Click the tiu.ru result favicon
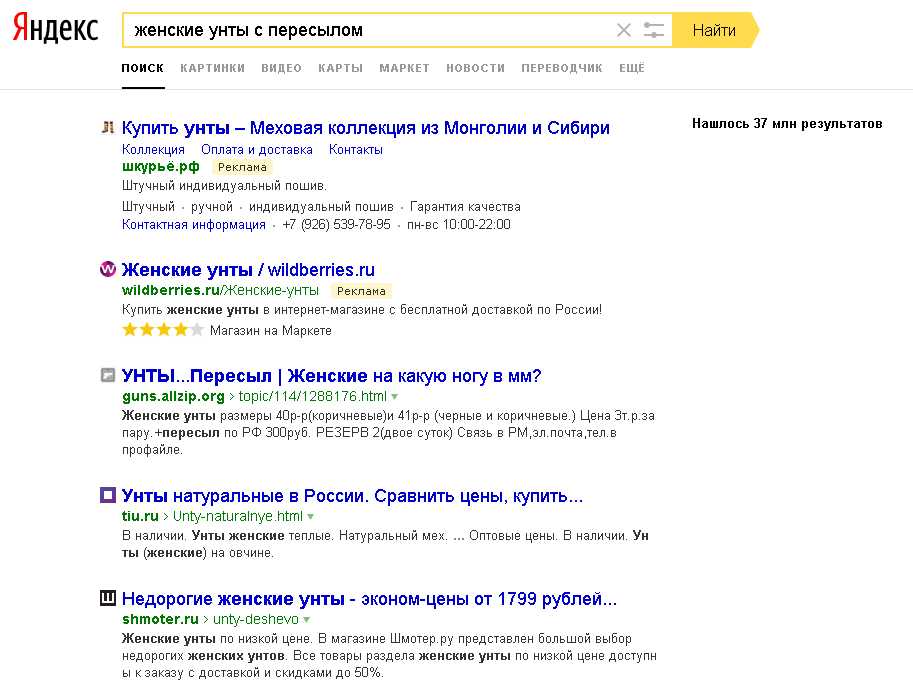 [108, 496]
